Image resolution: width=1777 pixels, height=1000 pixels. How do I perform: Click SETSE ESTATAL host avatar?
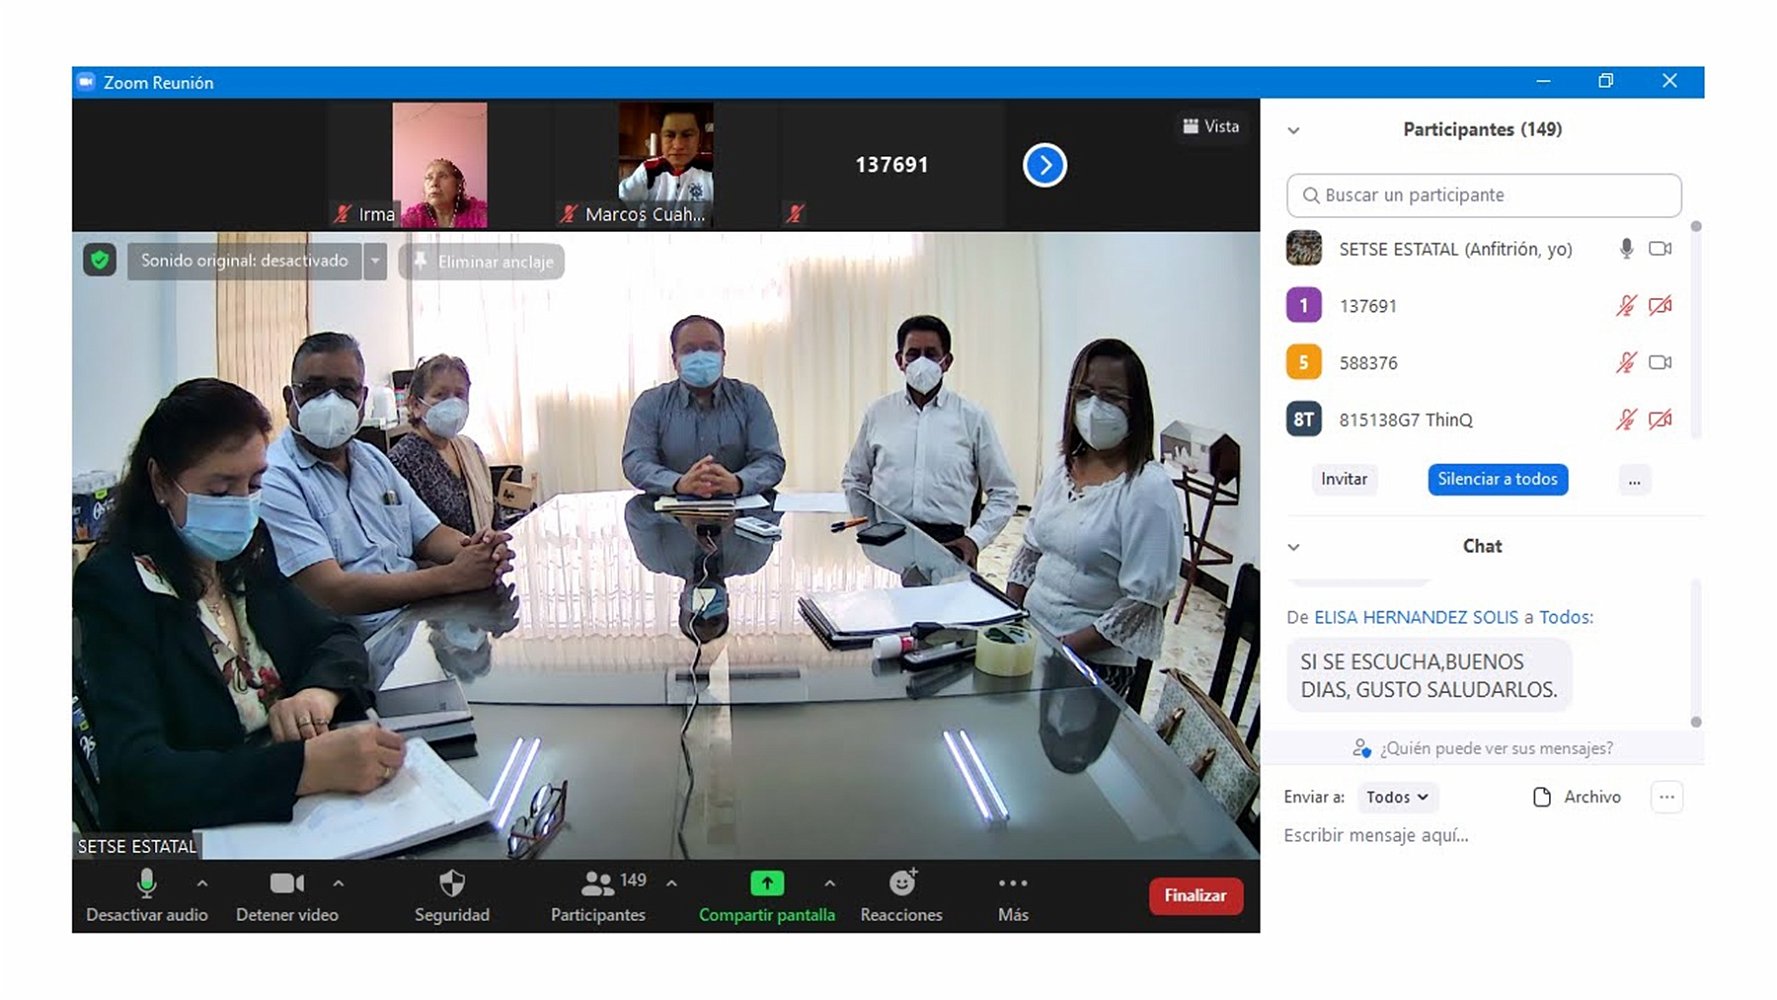(x=1304, y=248)
